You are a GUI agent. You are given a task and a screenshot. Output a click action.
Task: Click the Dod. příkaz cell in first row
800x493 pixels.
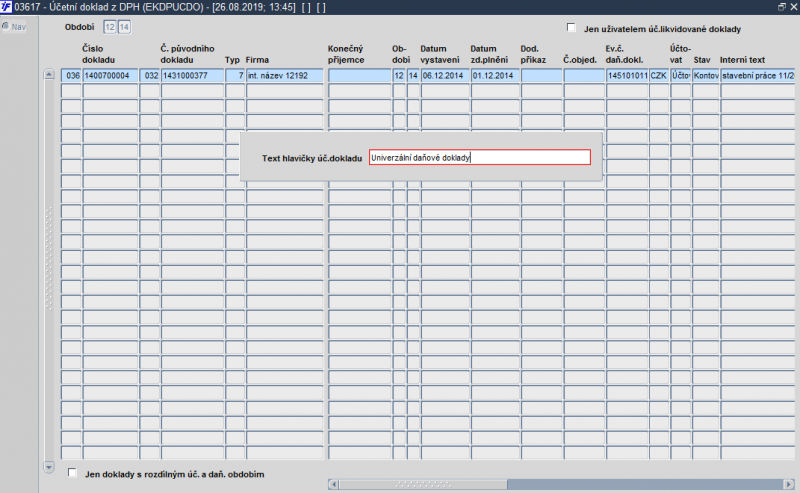(541, 76)
